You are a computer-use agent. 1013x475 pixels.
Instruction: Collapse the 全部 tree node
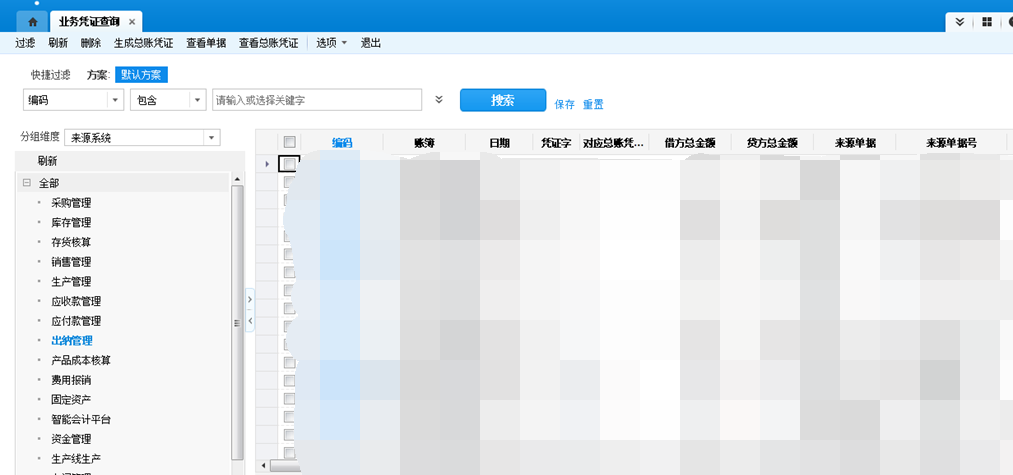[x=26, y=183]
